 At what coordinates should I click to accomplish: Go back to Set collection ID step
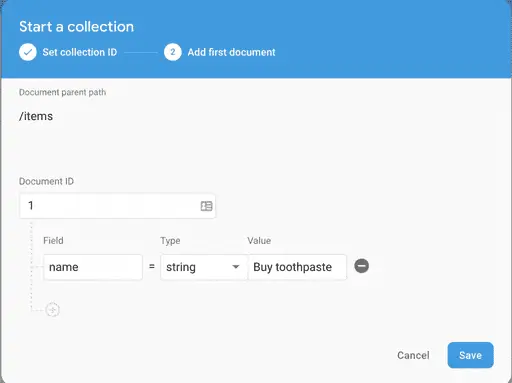click(x=79, y=52)
